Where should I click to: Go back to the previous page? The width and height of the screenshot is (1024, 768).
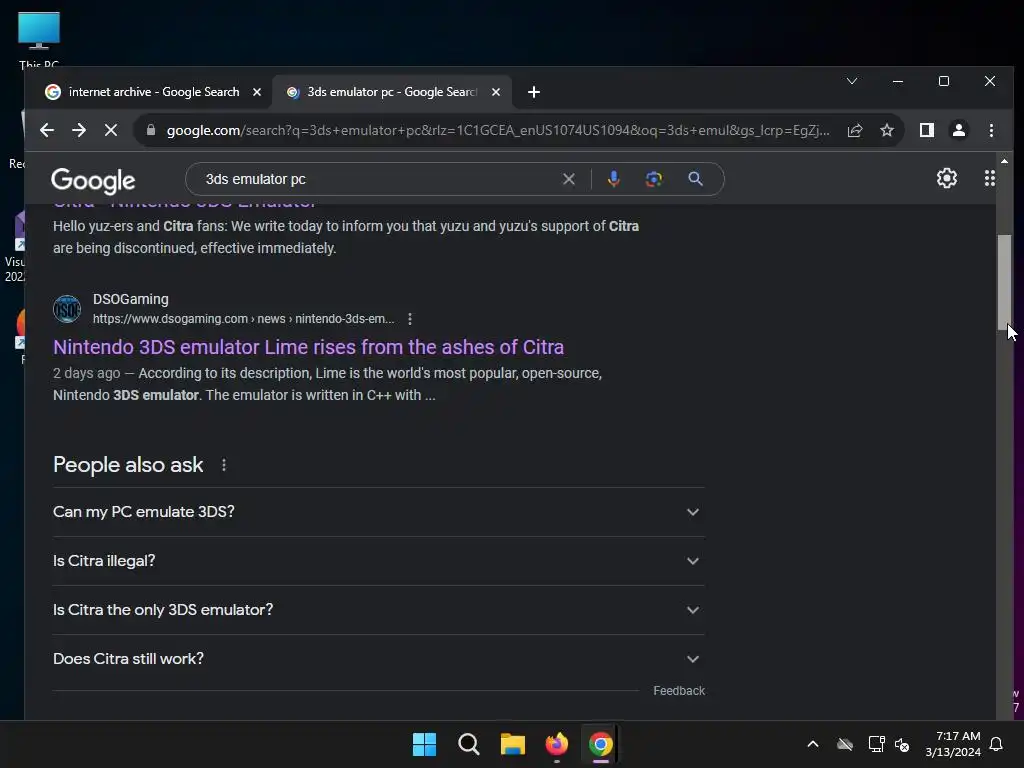[46, 130]
